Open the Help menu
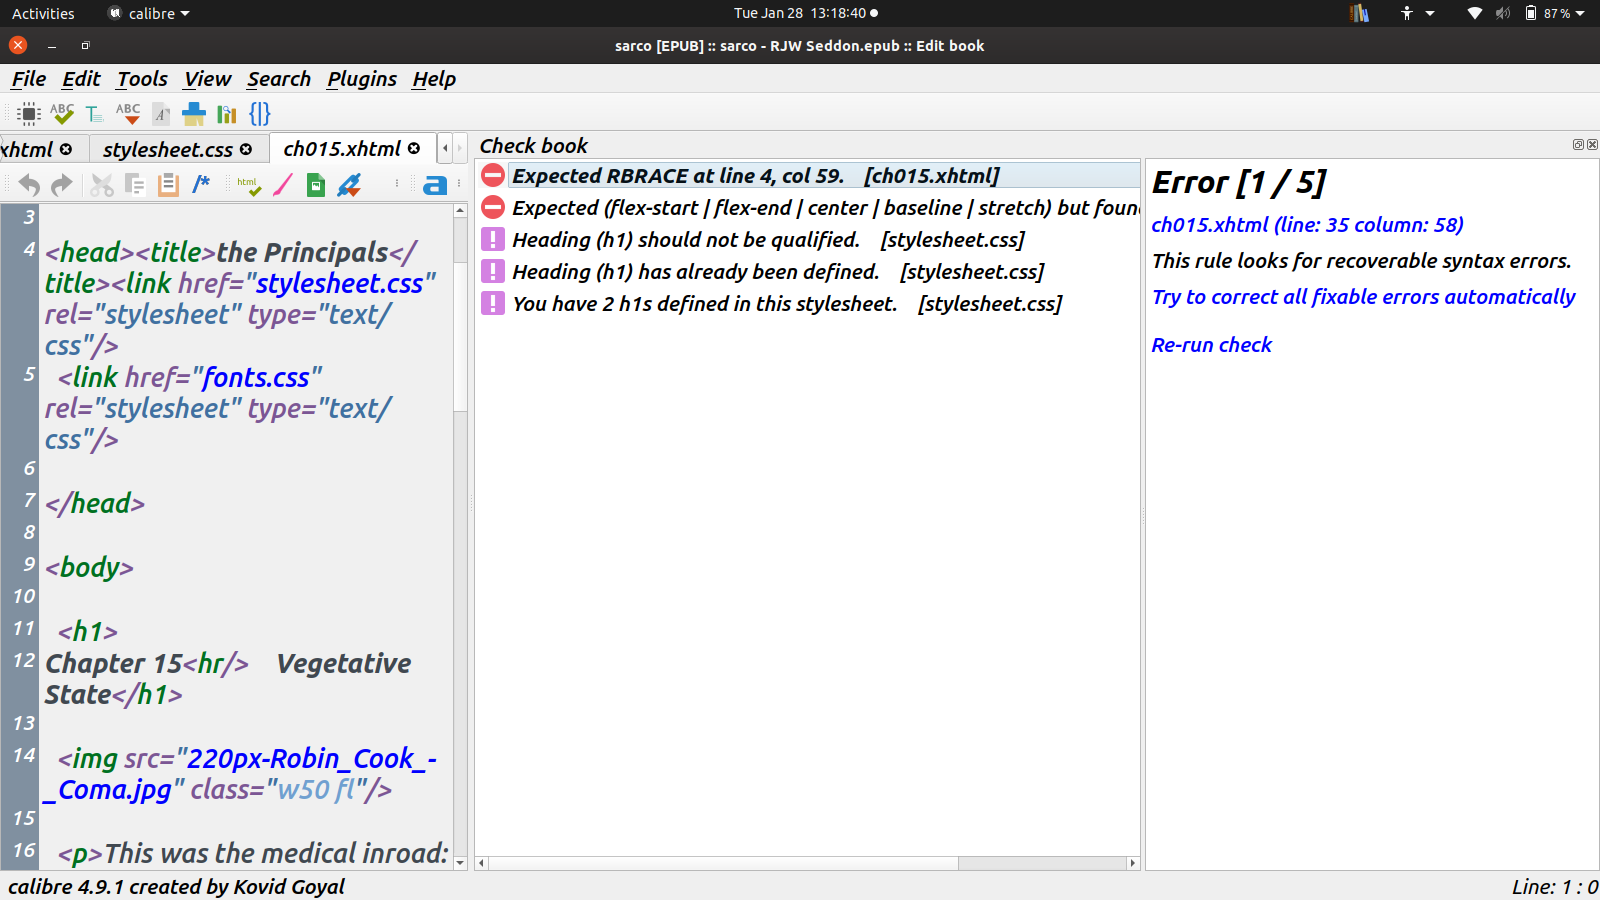 (434, 79)
